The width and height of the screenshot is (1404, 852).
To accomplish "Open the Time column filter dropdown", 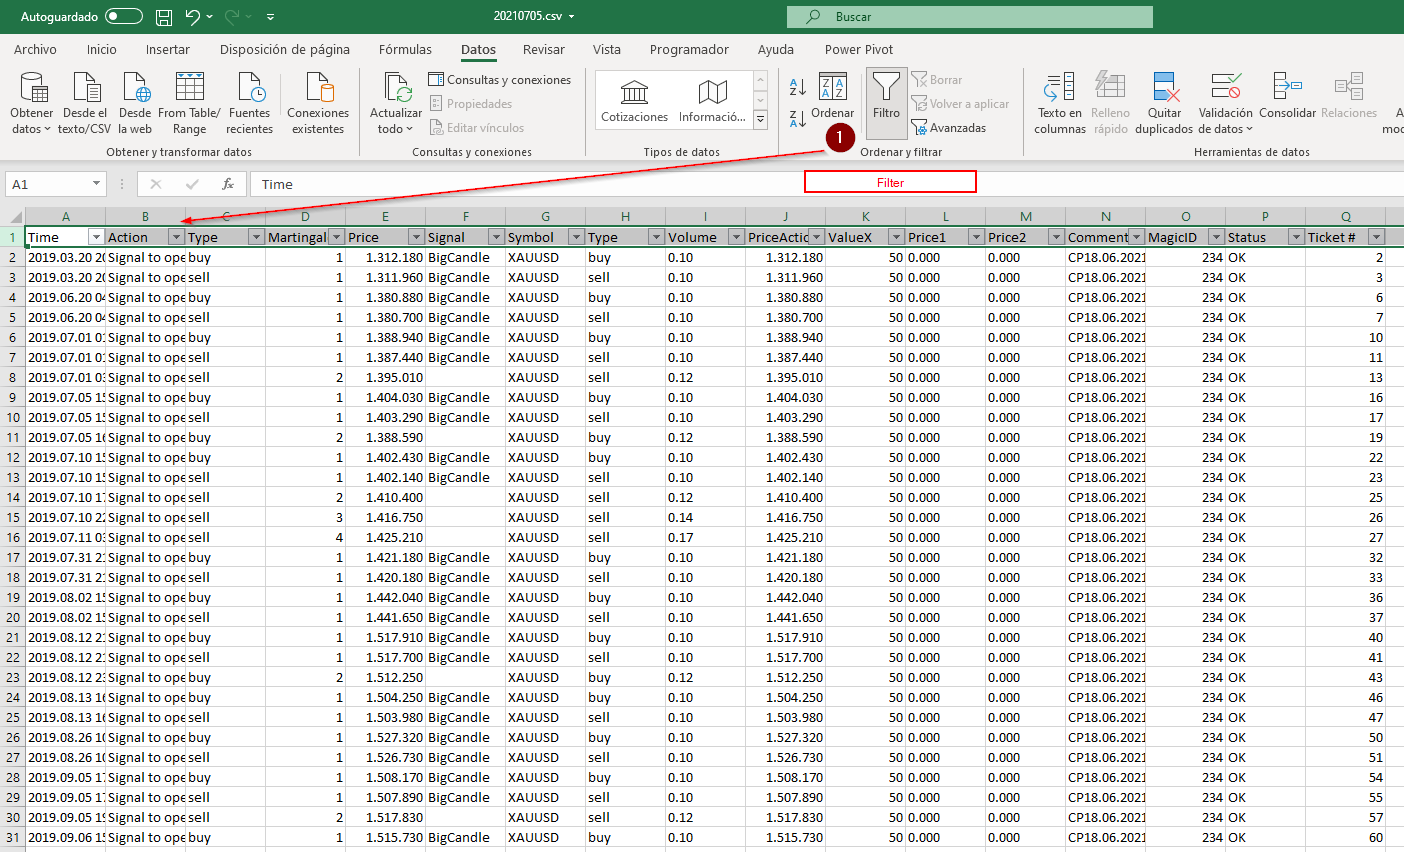I will pos(96,237).
